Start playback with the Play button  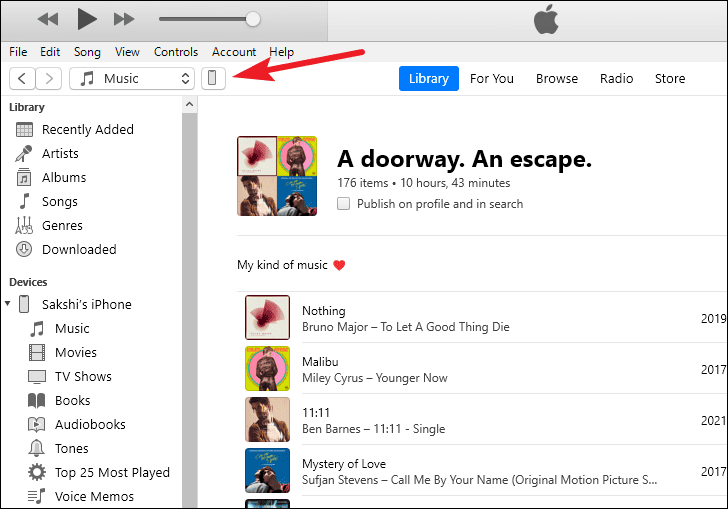[87, 19]
